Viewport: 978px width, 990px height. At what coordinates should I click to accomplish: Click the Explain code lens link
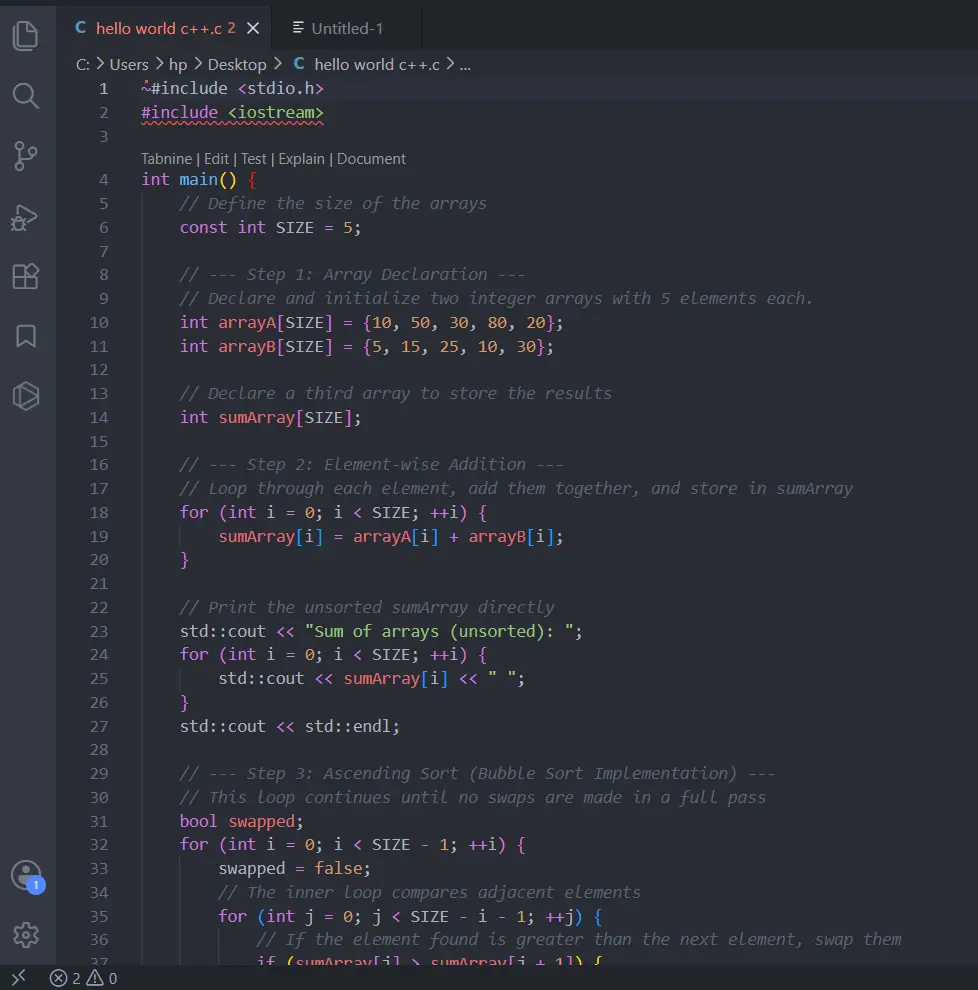point(301,158)
